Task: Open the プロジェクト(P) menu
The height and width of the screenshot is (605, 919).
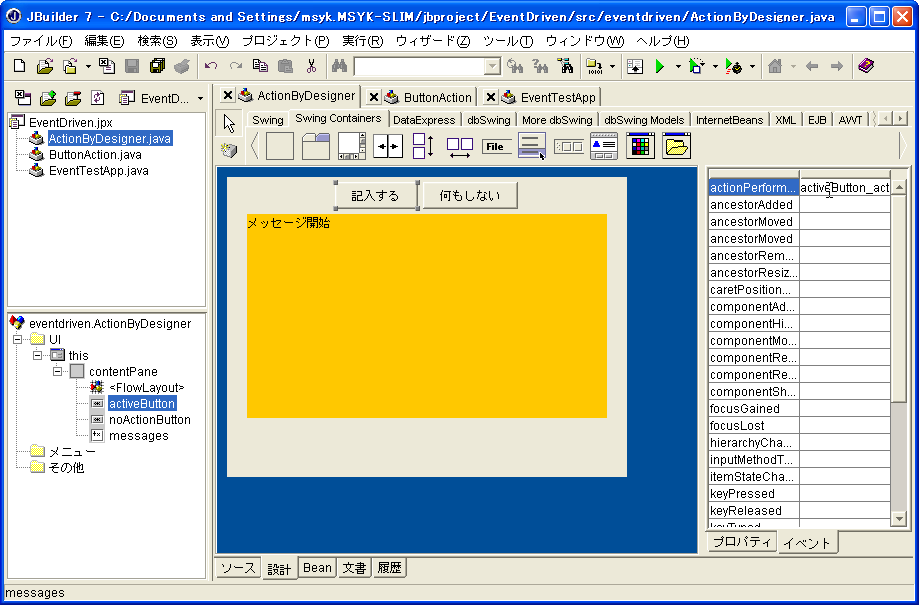Action: [x=285, y=41]
